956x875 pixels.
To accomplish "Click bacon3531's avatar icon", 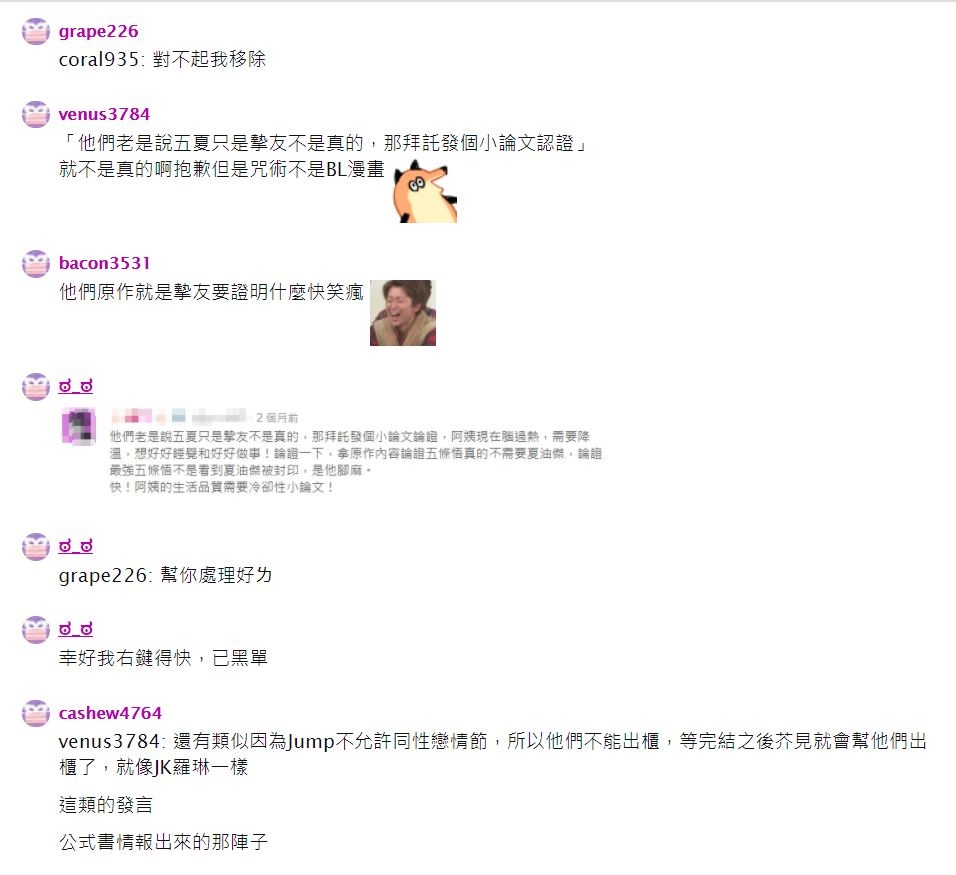I will click(x=36, y=264).
